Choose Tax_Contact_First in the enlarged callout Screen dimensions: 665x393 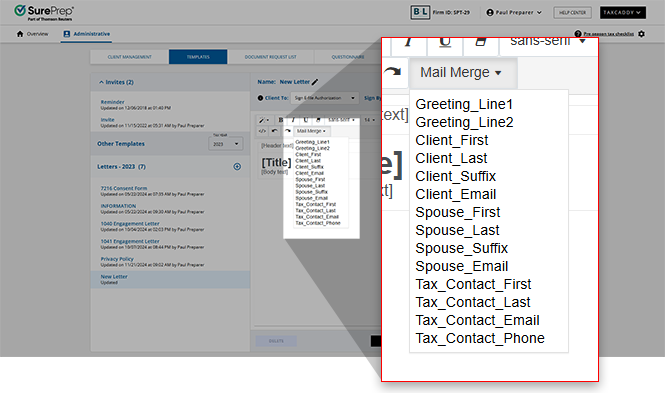pos(473,284)
